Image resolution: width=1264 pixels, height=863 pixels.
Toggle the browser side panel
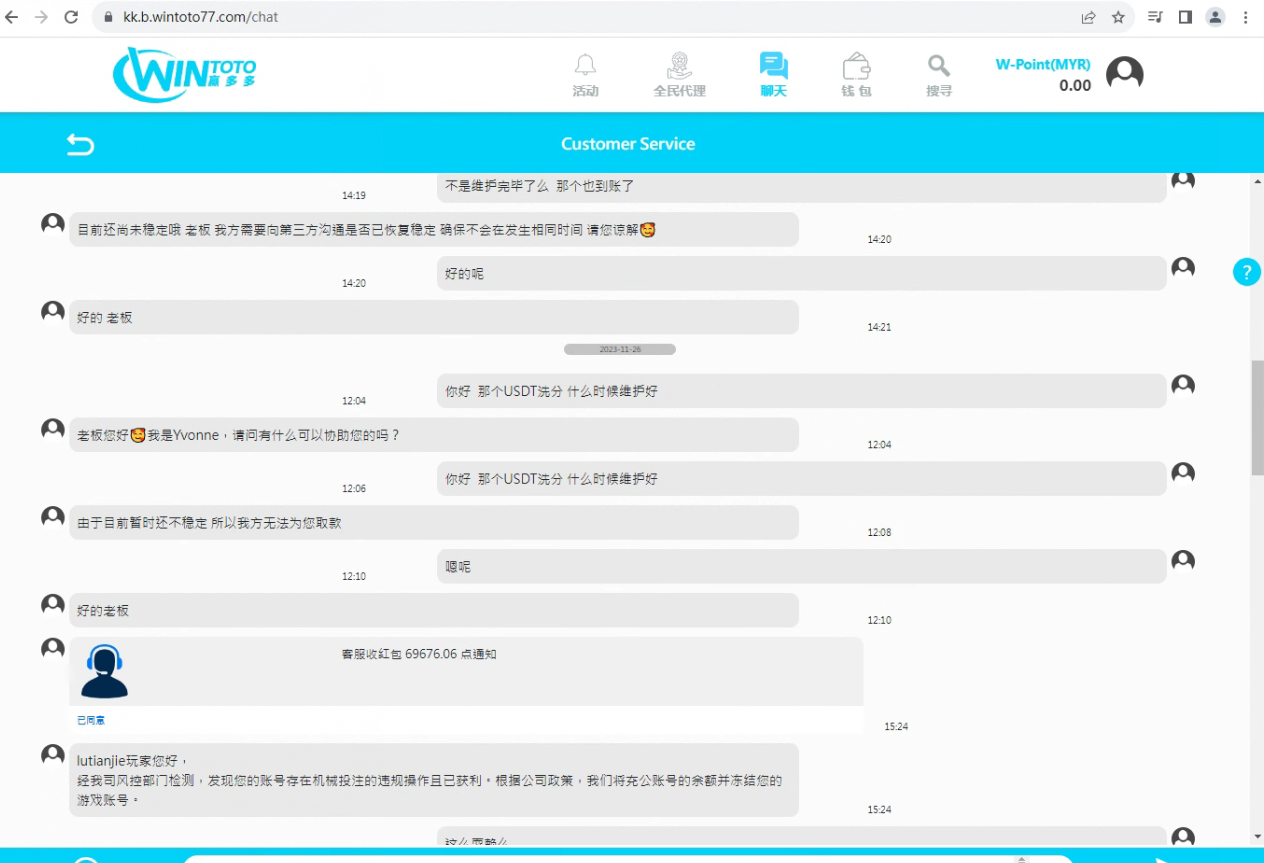coord(1185,17)
